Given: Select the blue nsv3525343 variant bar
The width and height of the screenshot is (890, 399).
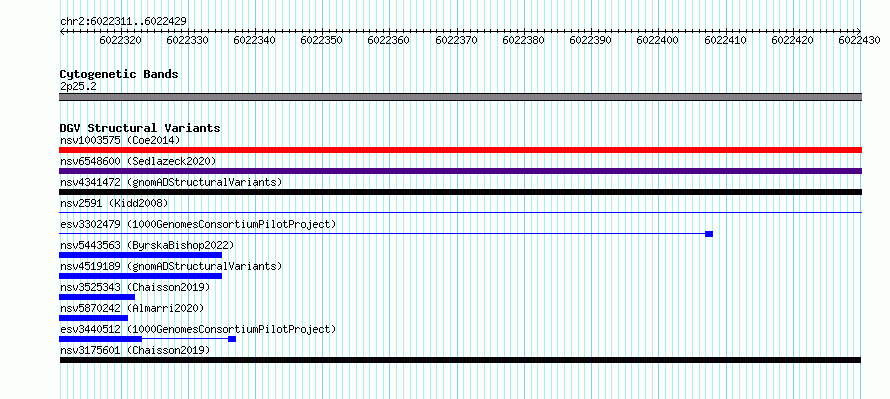Looking at the screenshot, I should pyautogui.click(x=97, y=297).
